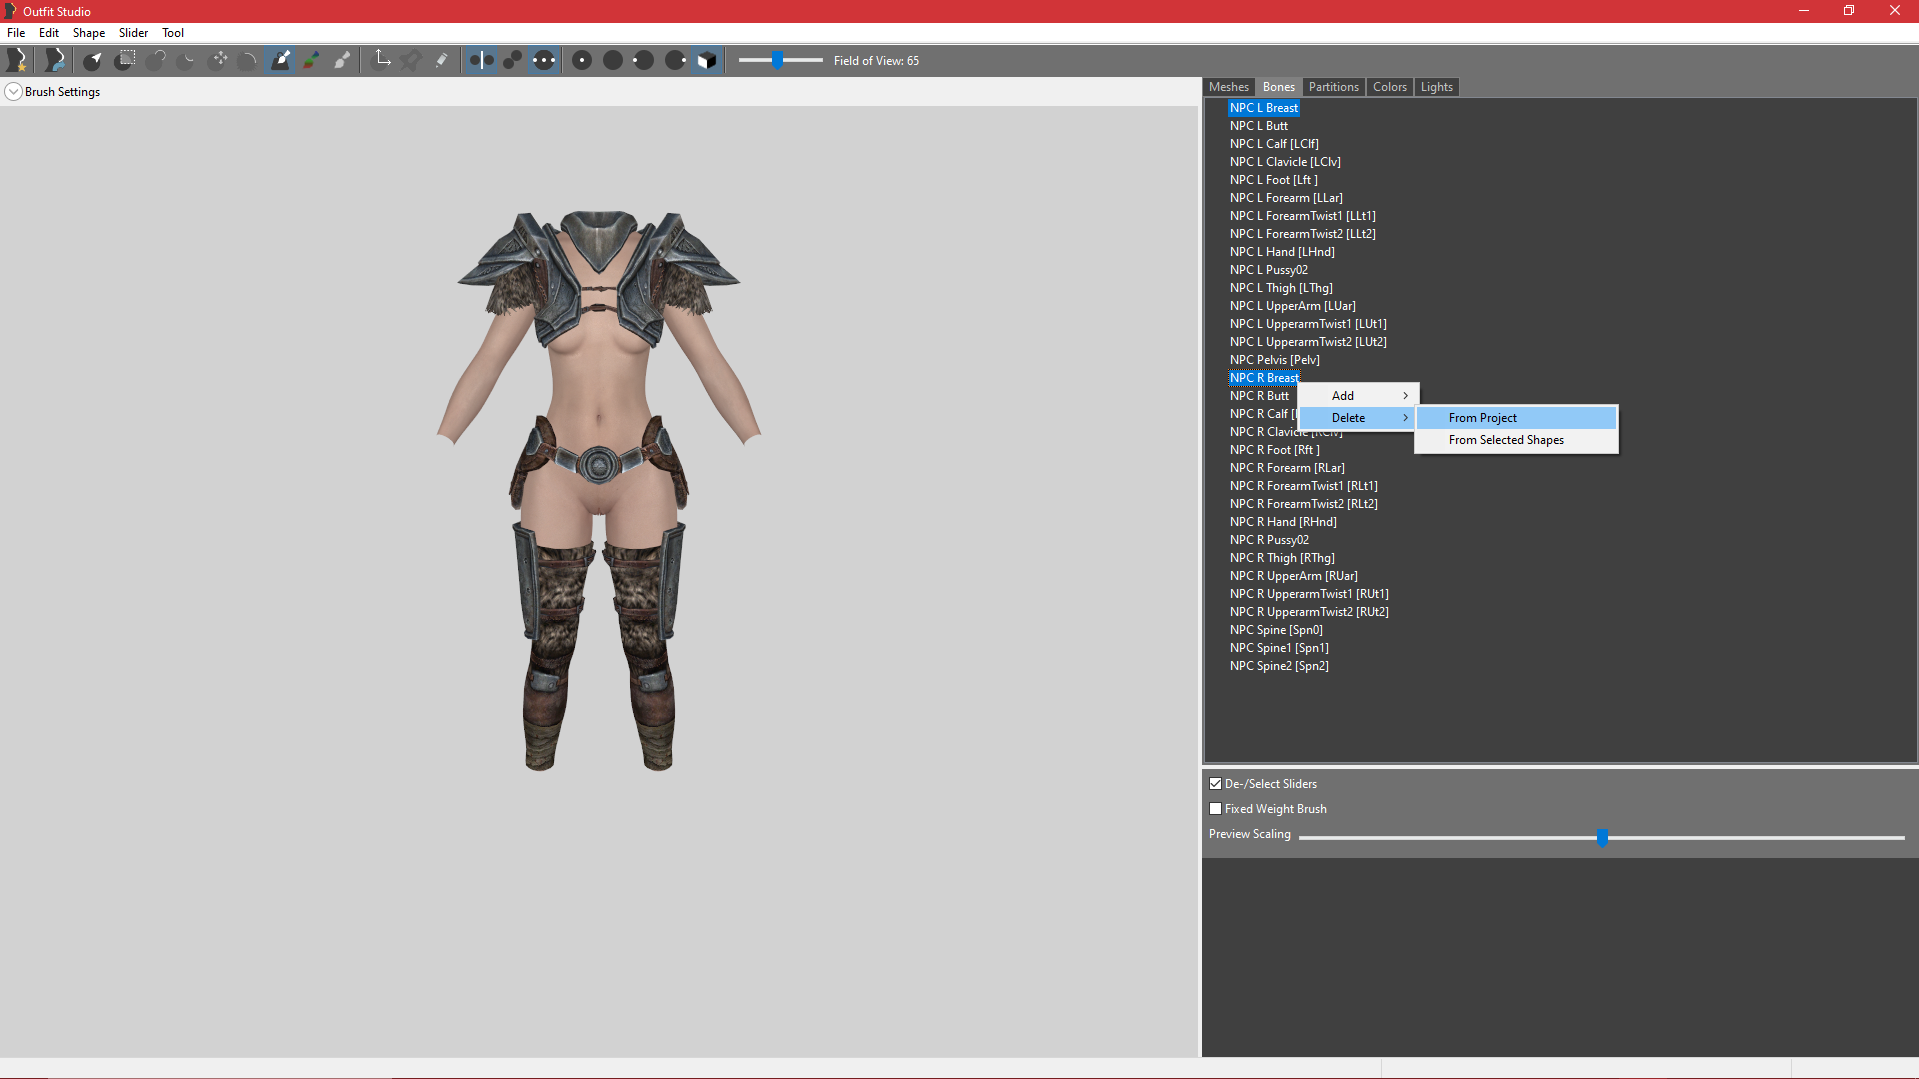Choose Delete From Project
The height and width of the screenshot is (1079, 1919).
1516,418
